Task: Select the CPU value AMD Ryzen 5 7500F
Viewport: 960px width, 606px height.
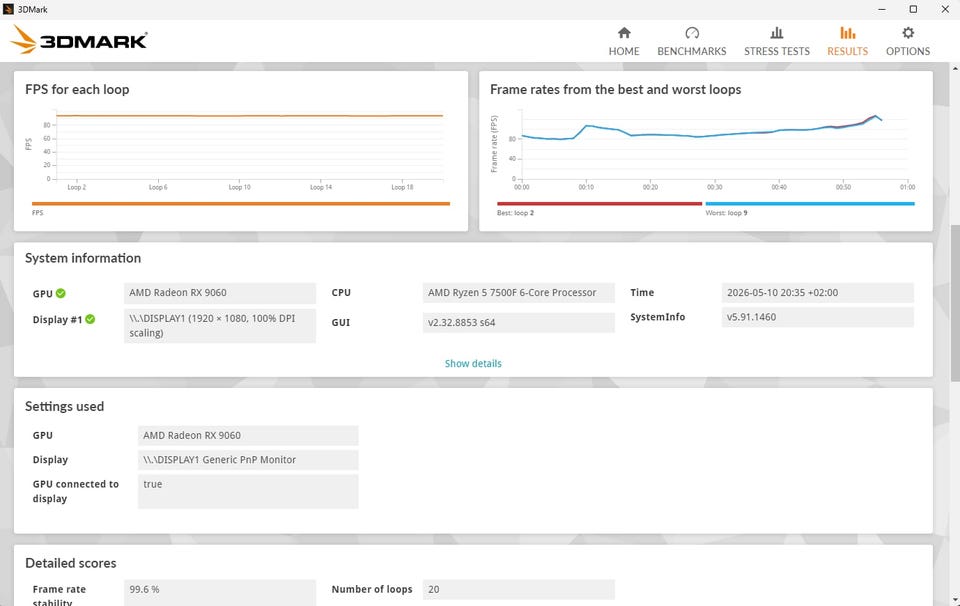Action: (519, 293)
